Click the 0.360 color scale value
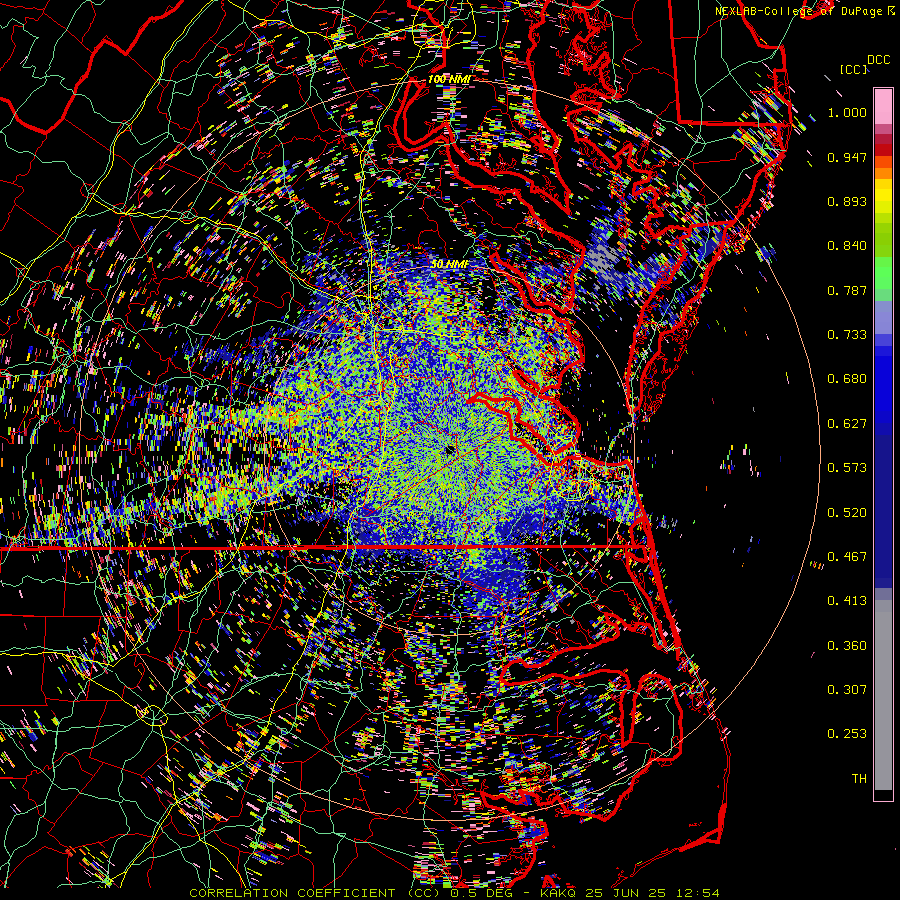 click(x=847, y=646)
